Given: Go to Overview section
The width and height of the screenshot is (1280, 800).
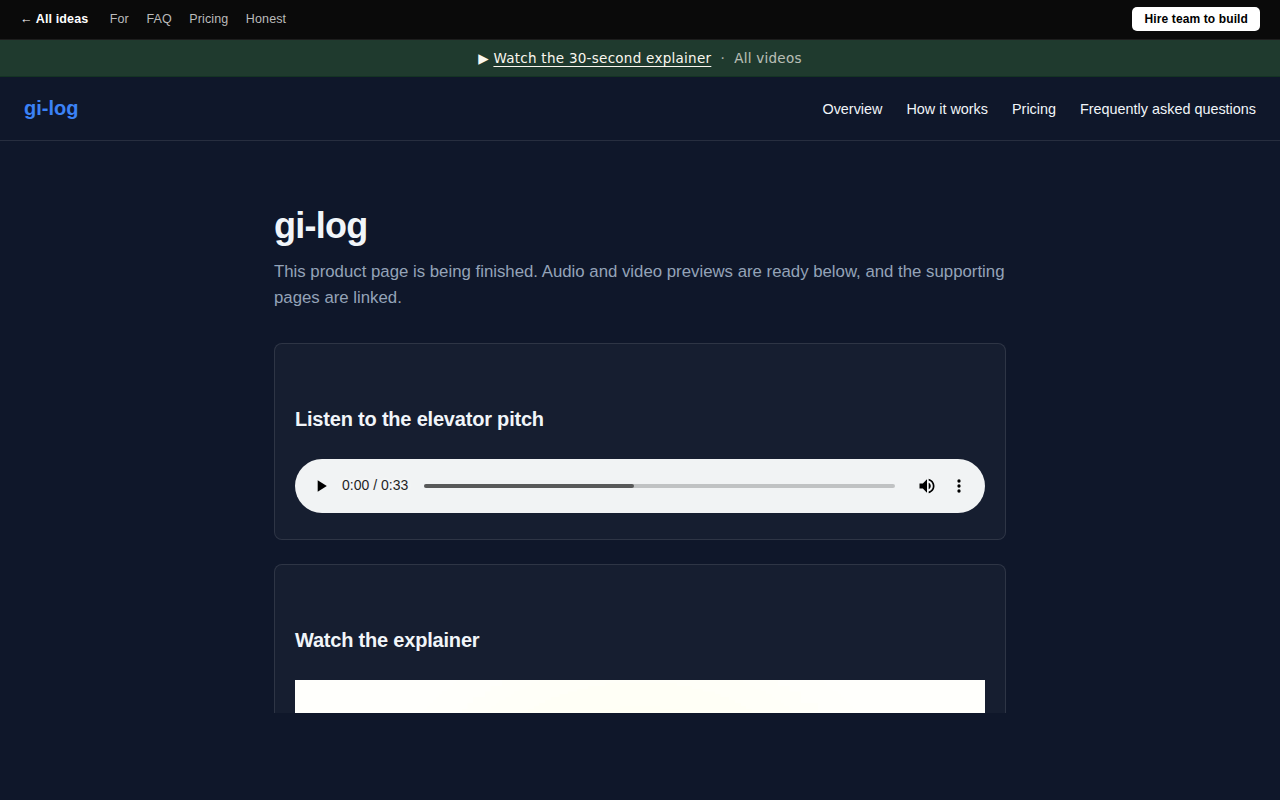Looking at the screenshot, I should click(852, 109).
